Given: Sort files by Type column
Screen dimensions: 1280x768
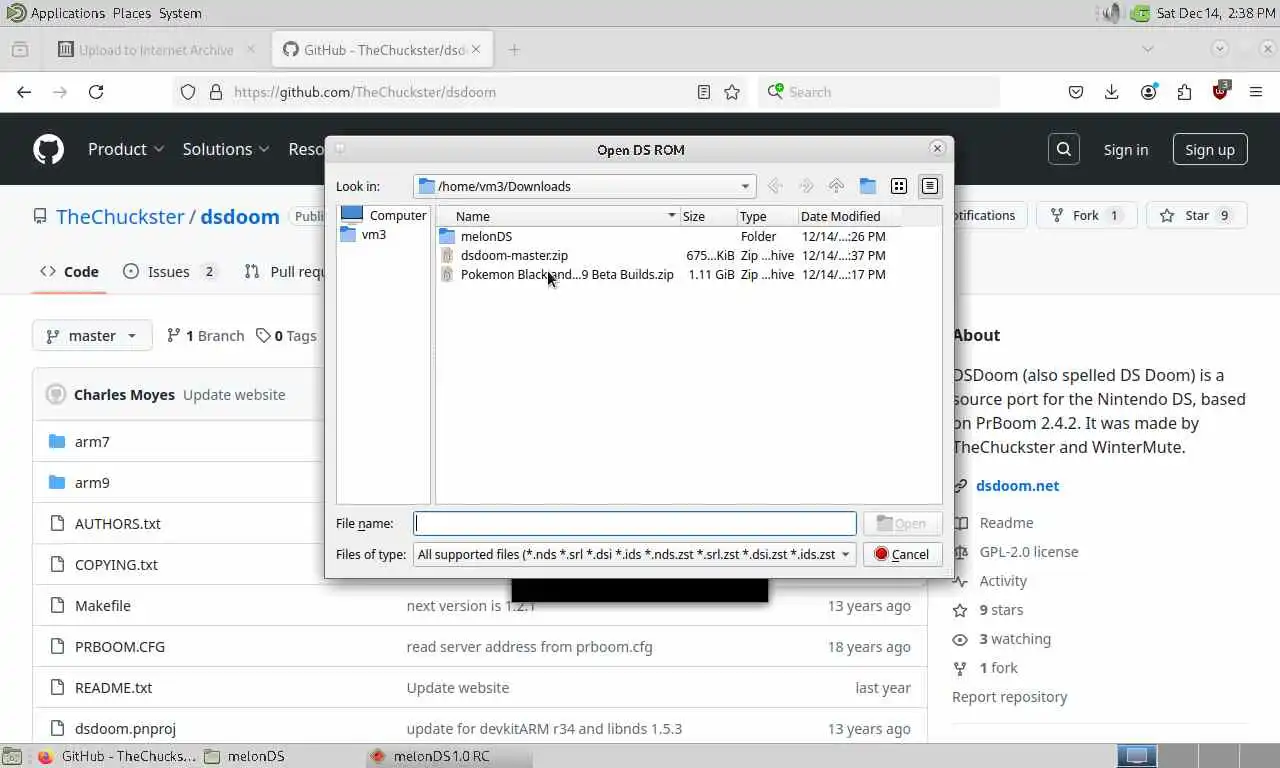Looking at the screenshot, I should 767,216.
